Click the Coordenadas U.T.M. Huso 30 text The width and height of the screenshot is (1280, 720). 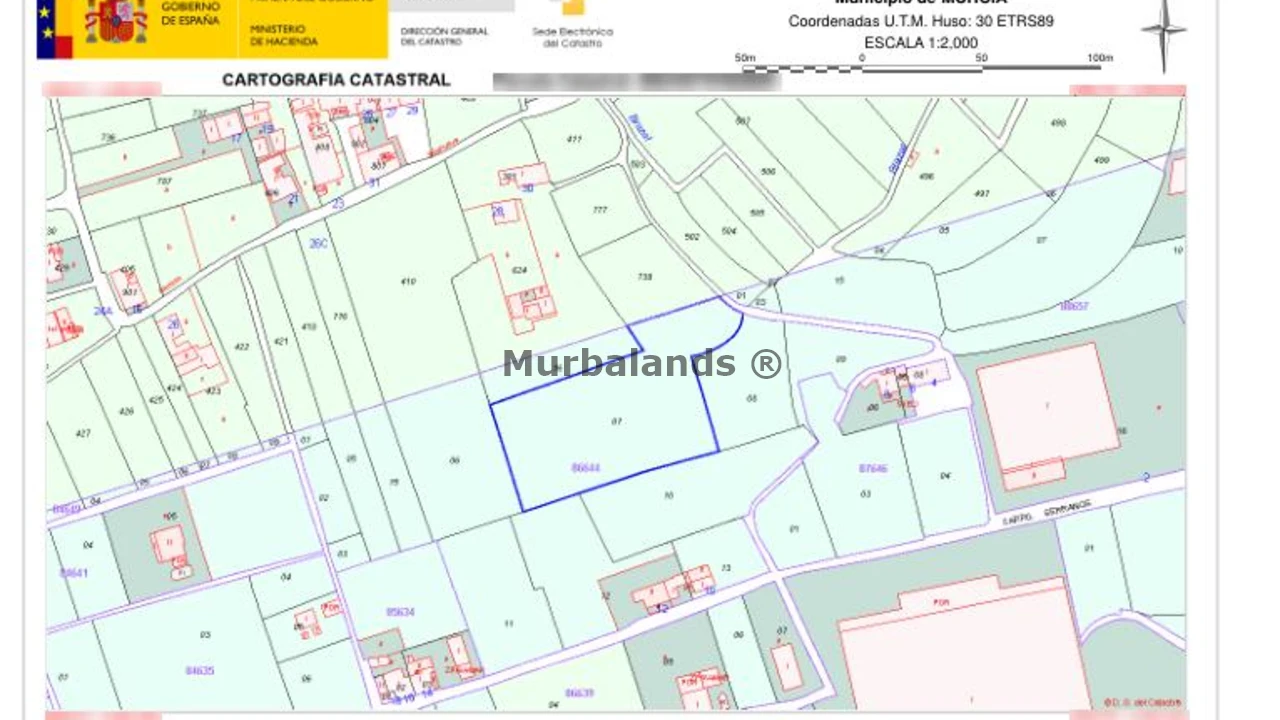920,21
